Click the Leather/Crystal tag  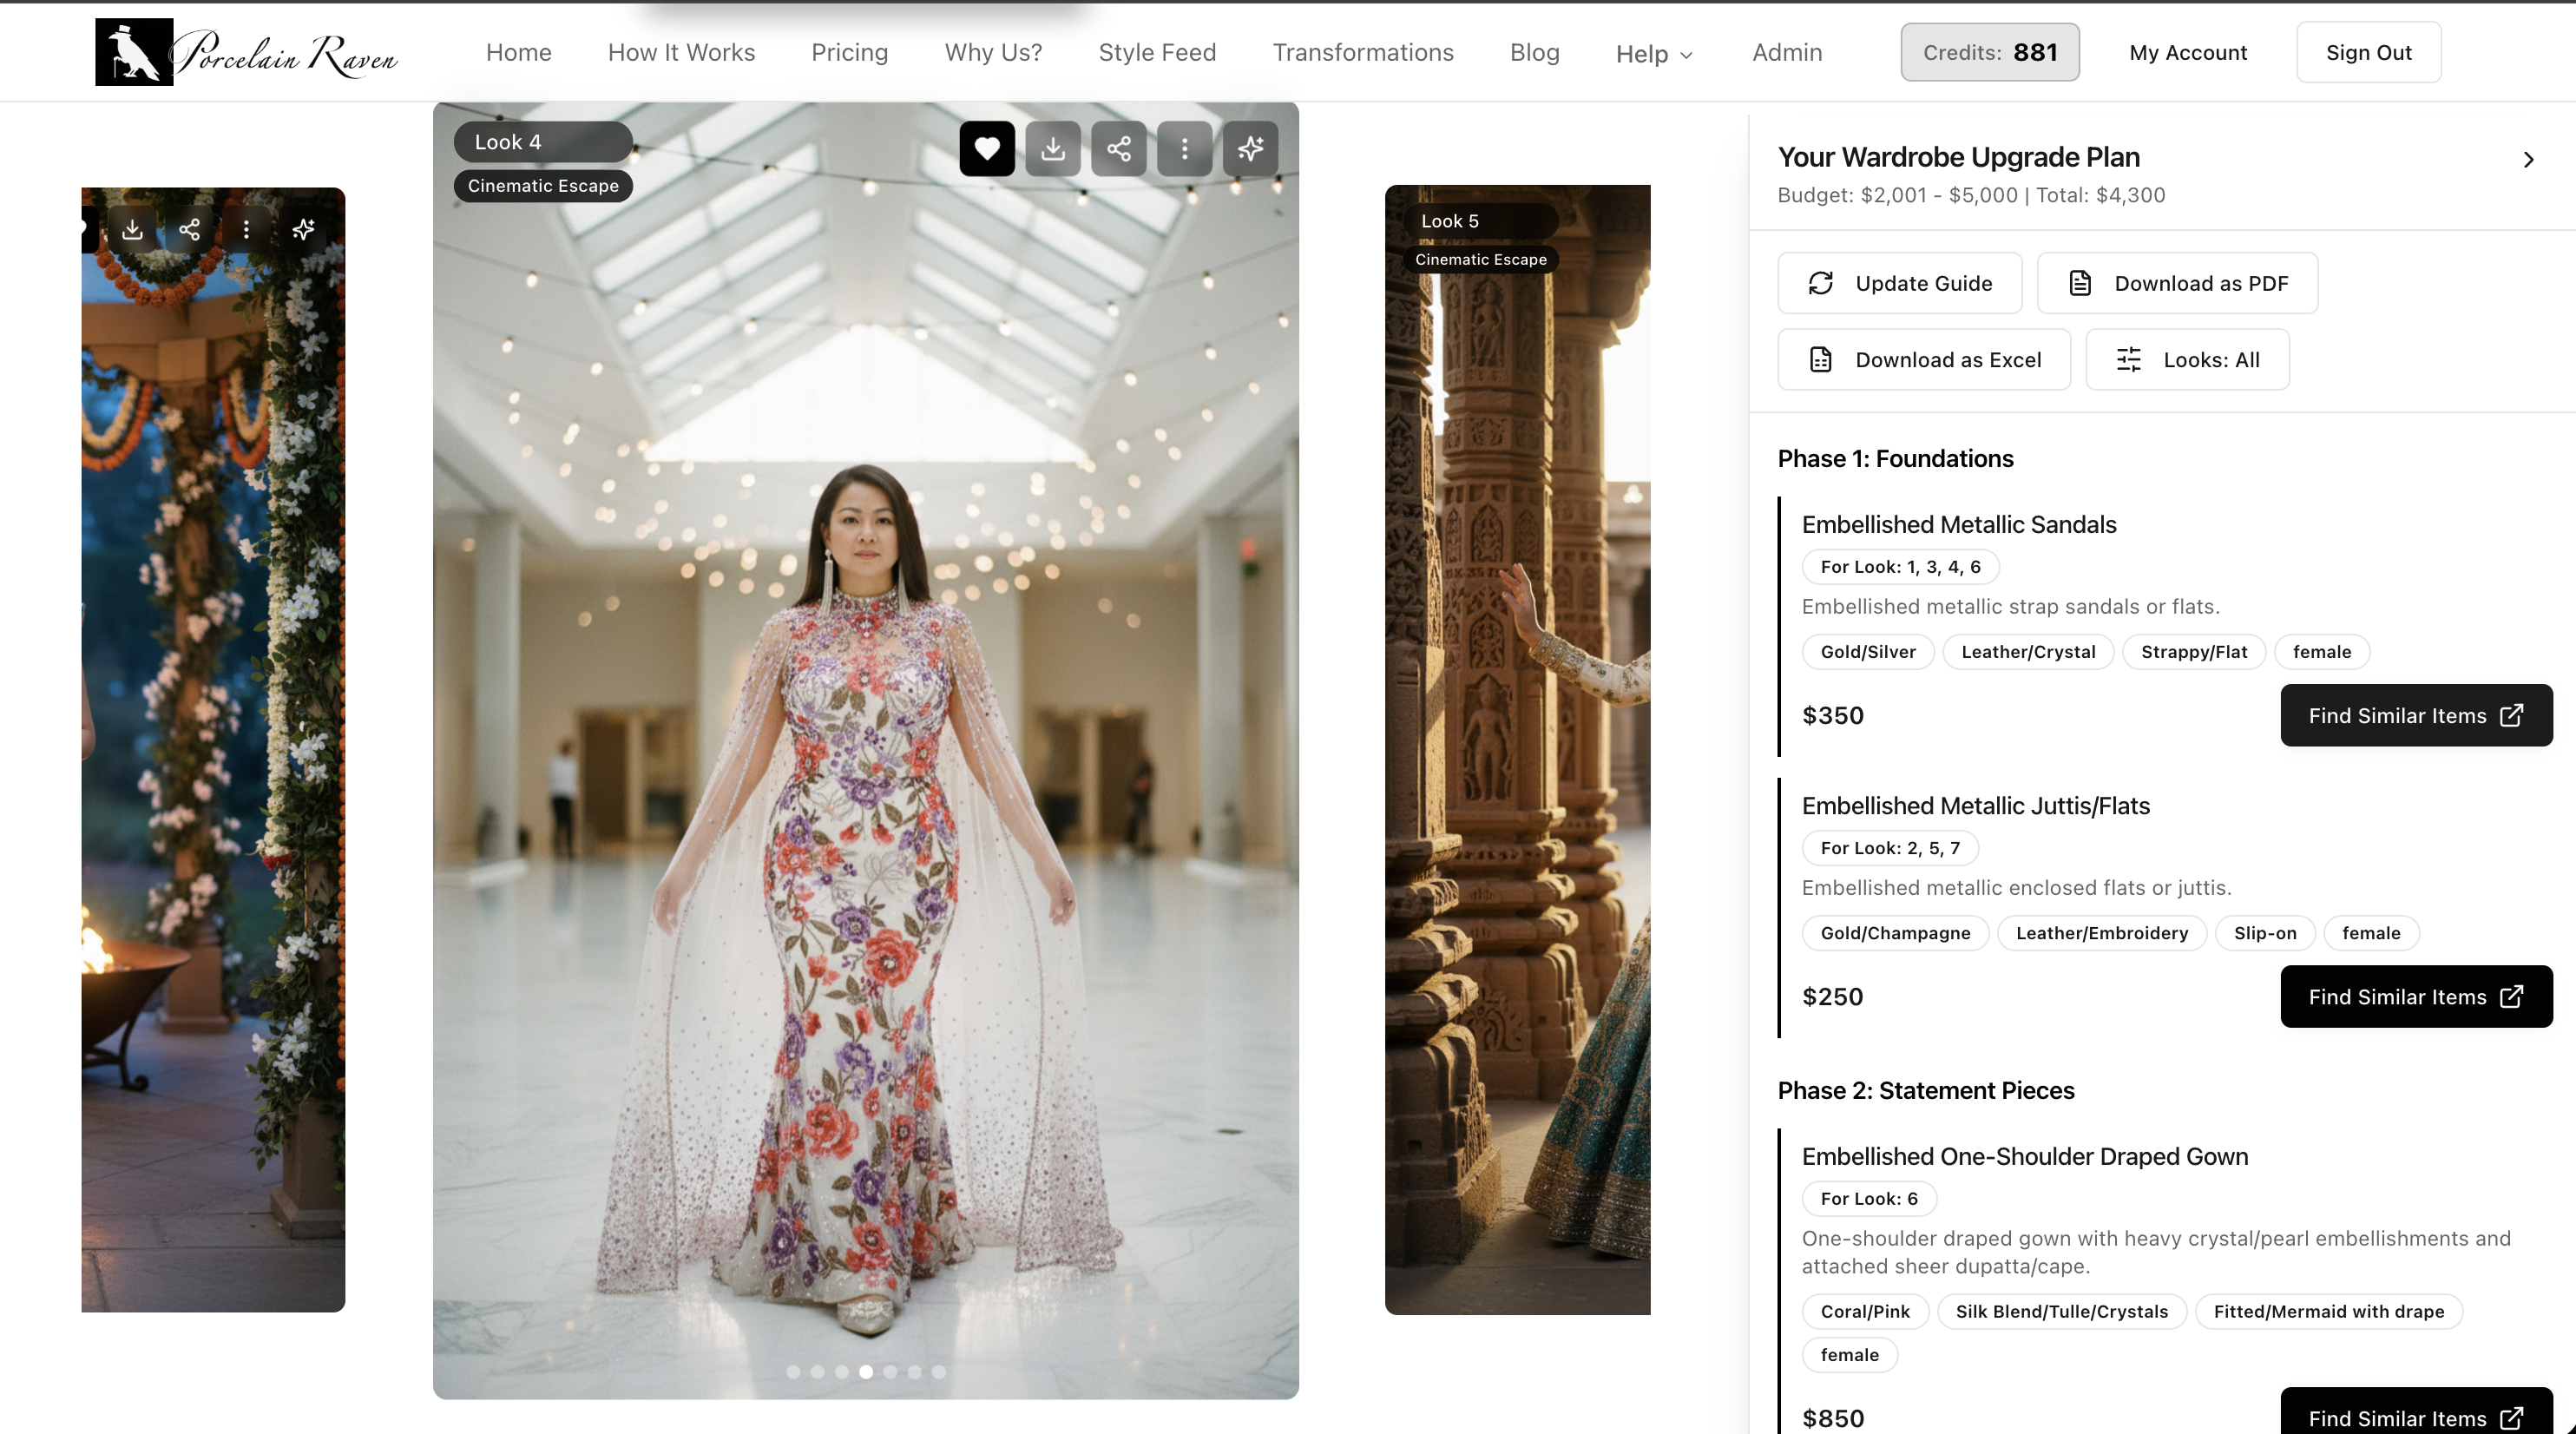point(2028,652)
